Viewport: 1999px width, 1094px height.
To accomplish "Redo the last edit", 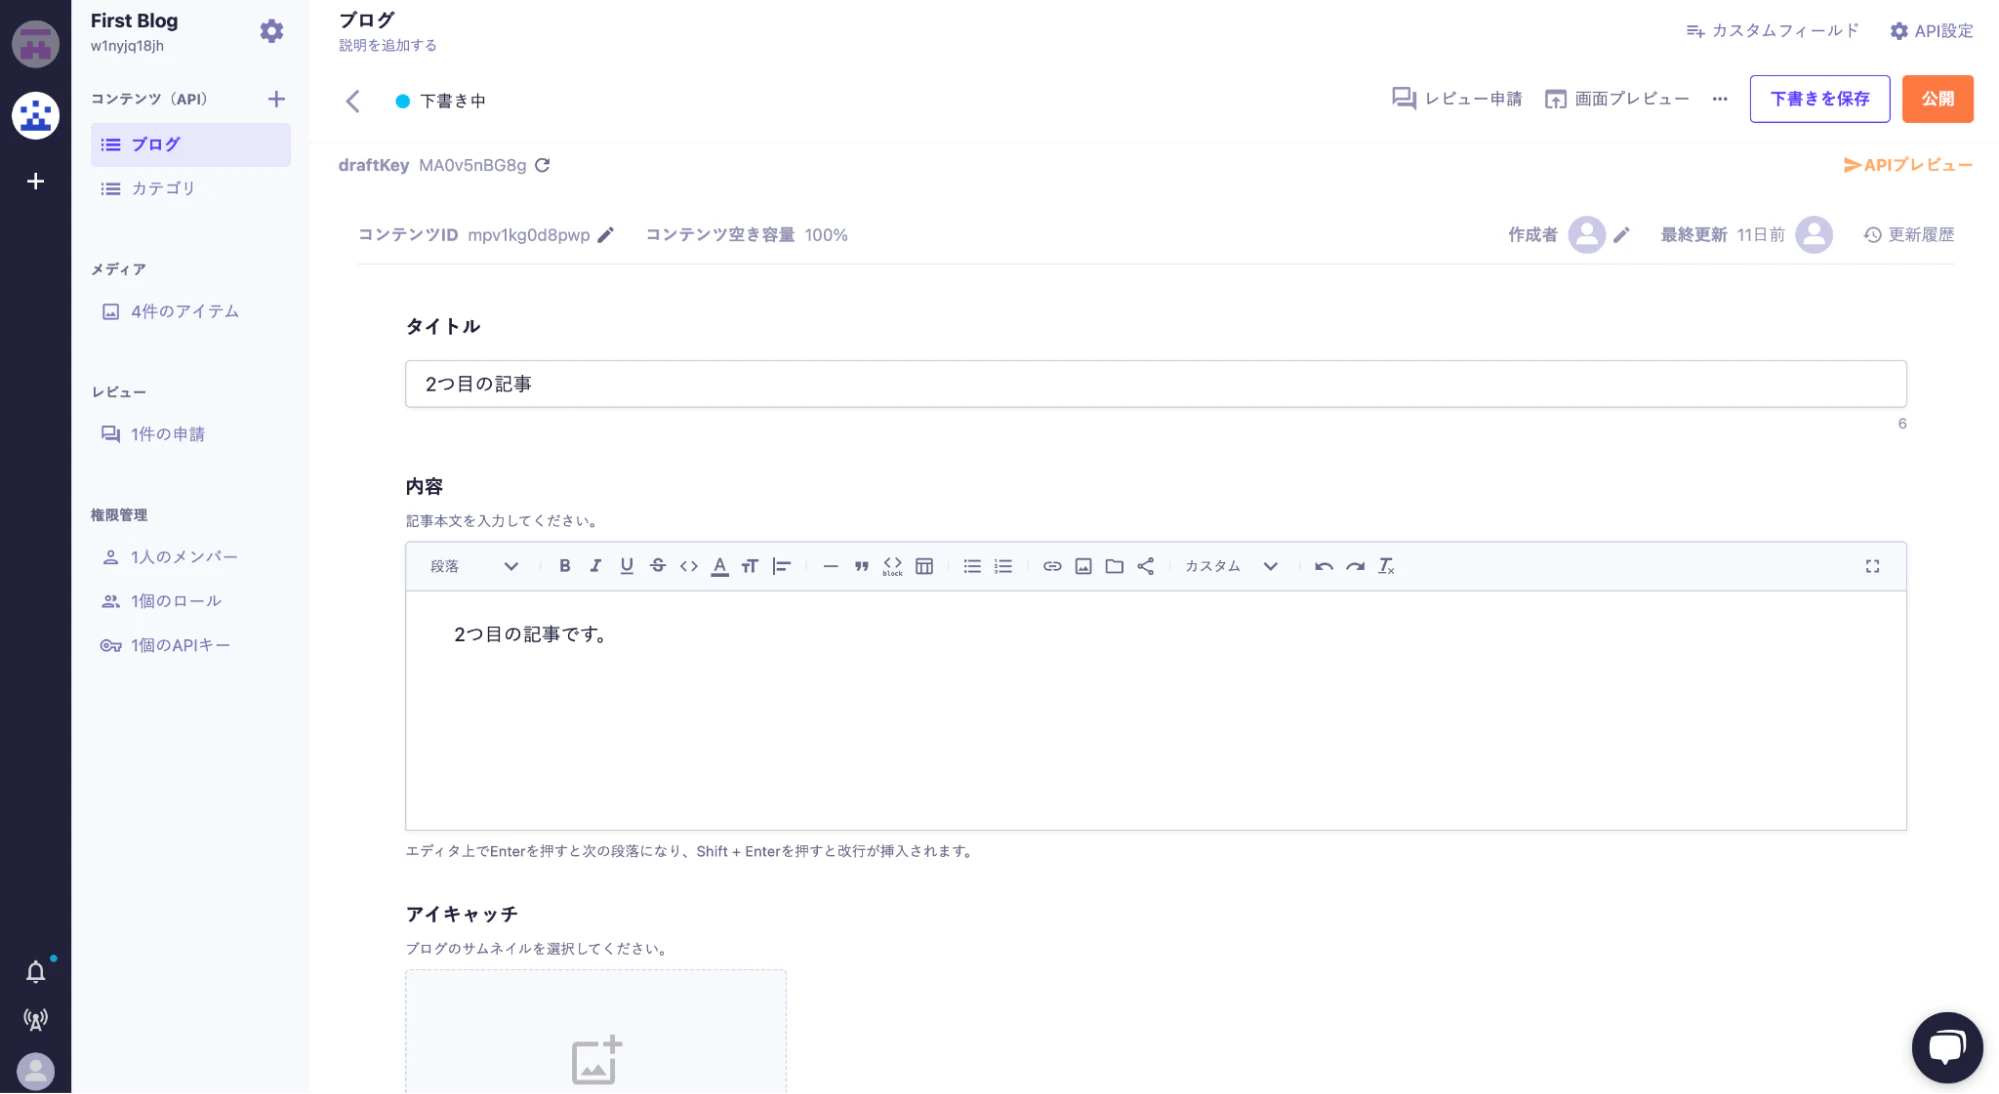I will 1355,566.
